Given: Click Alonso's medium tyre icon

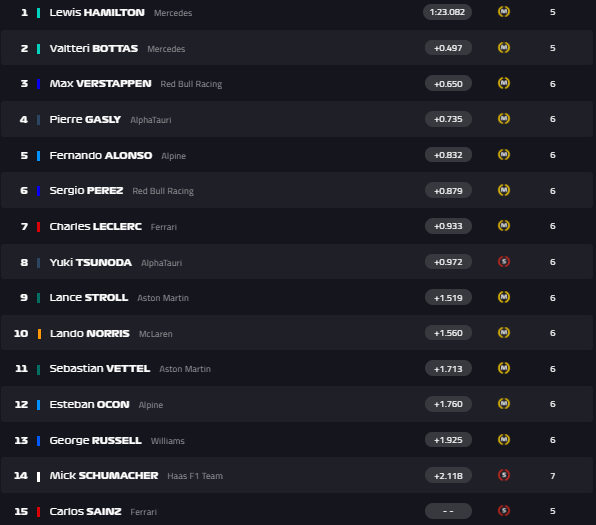Looking at the screenshot, I should coord(504,155).
